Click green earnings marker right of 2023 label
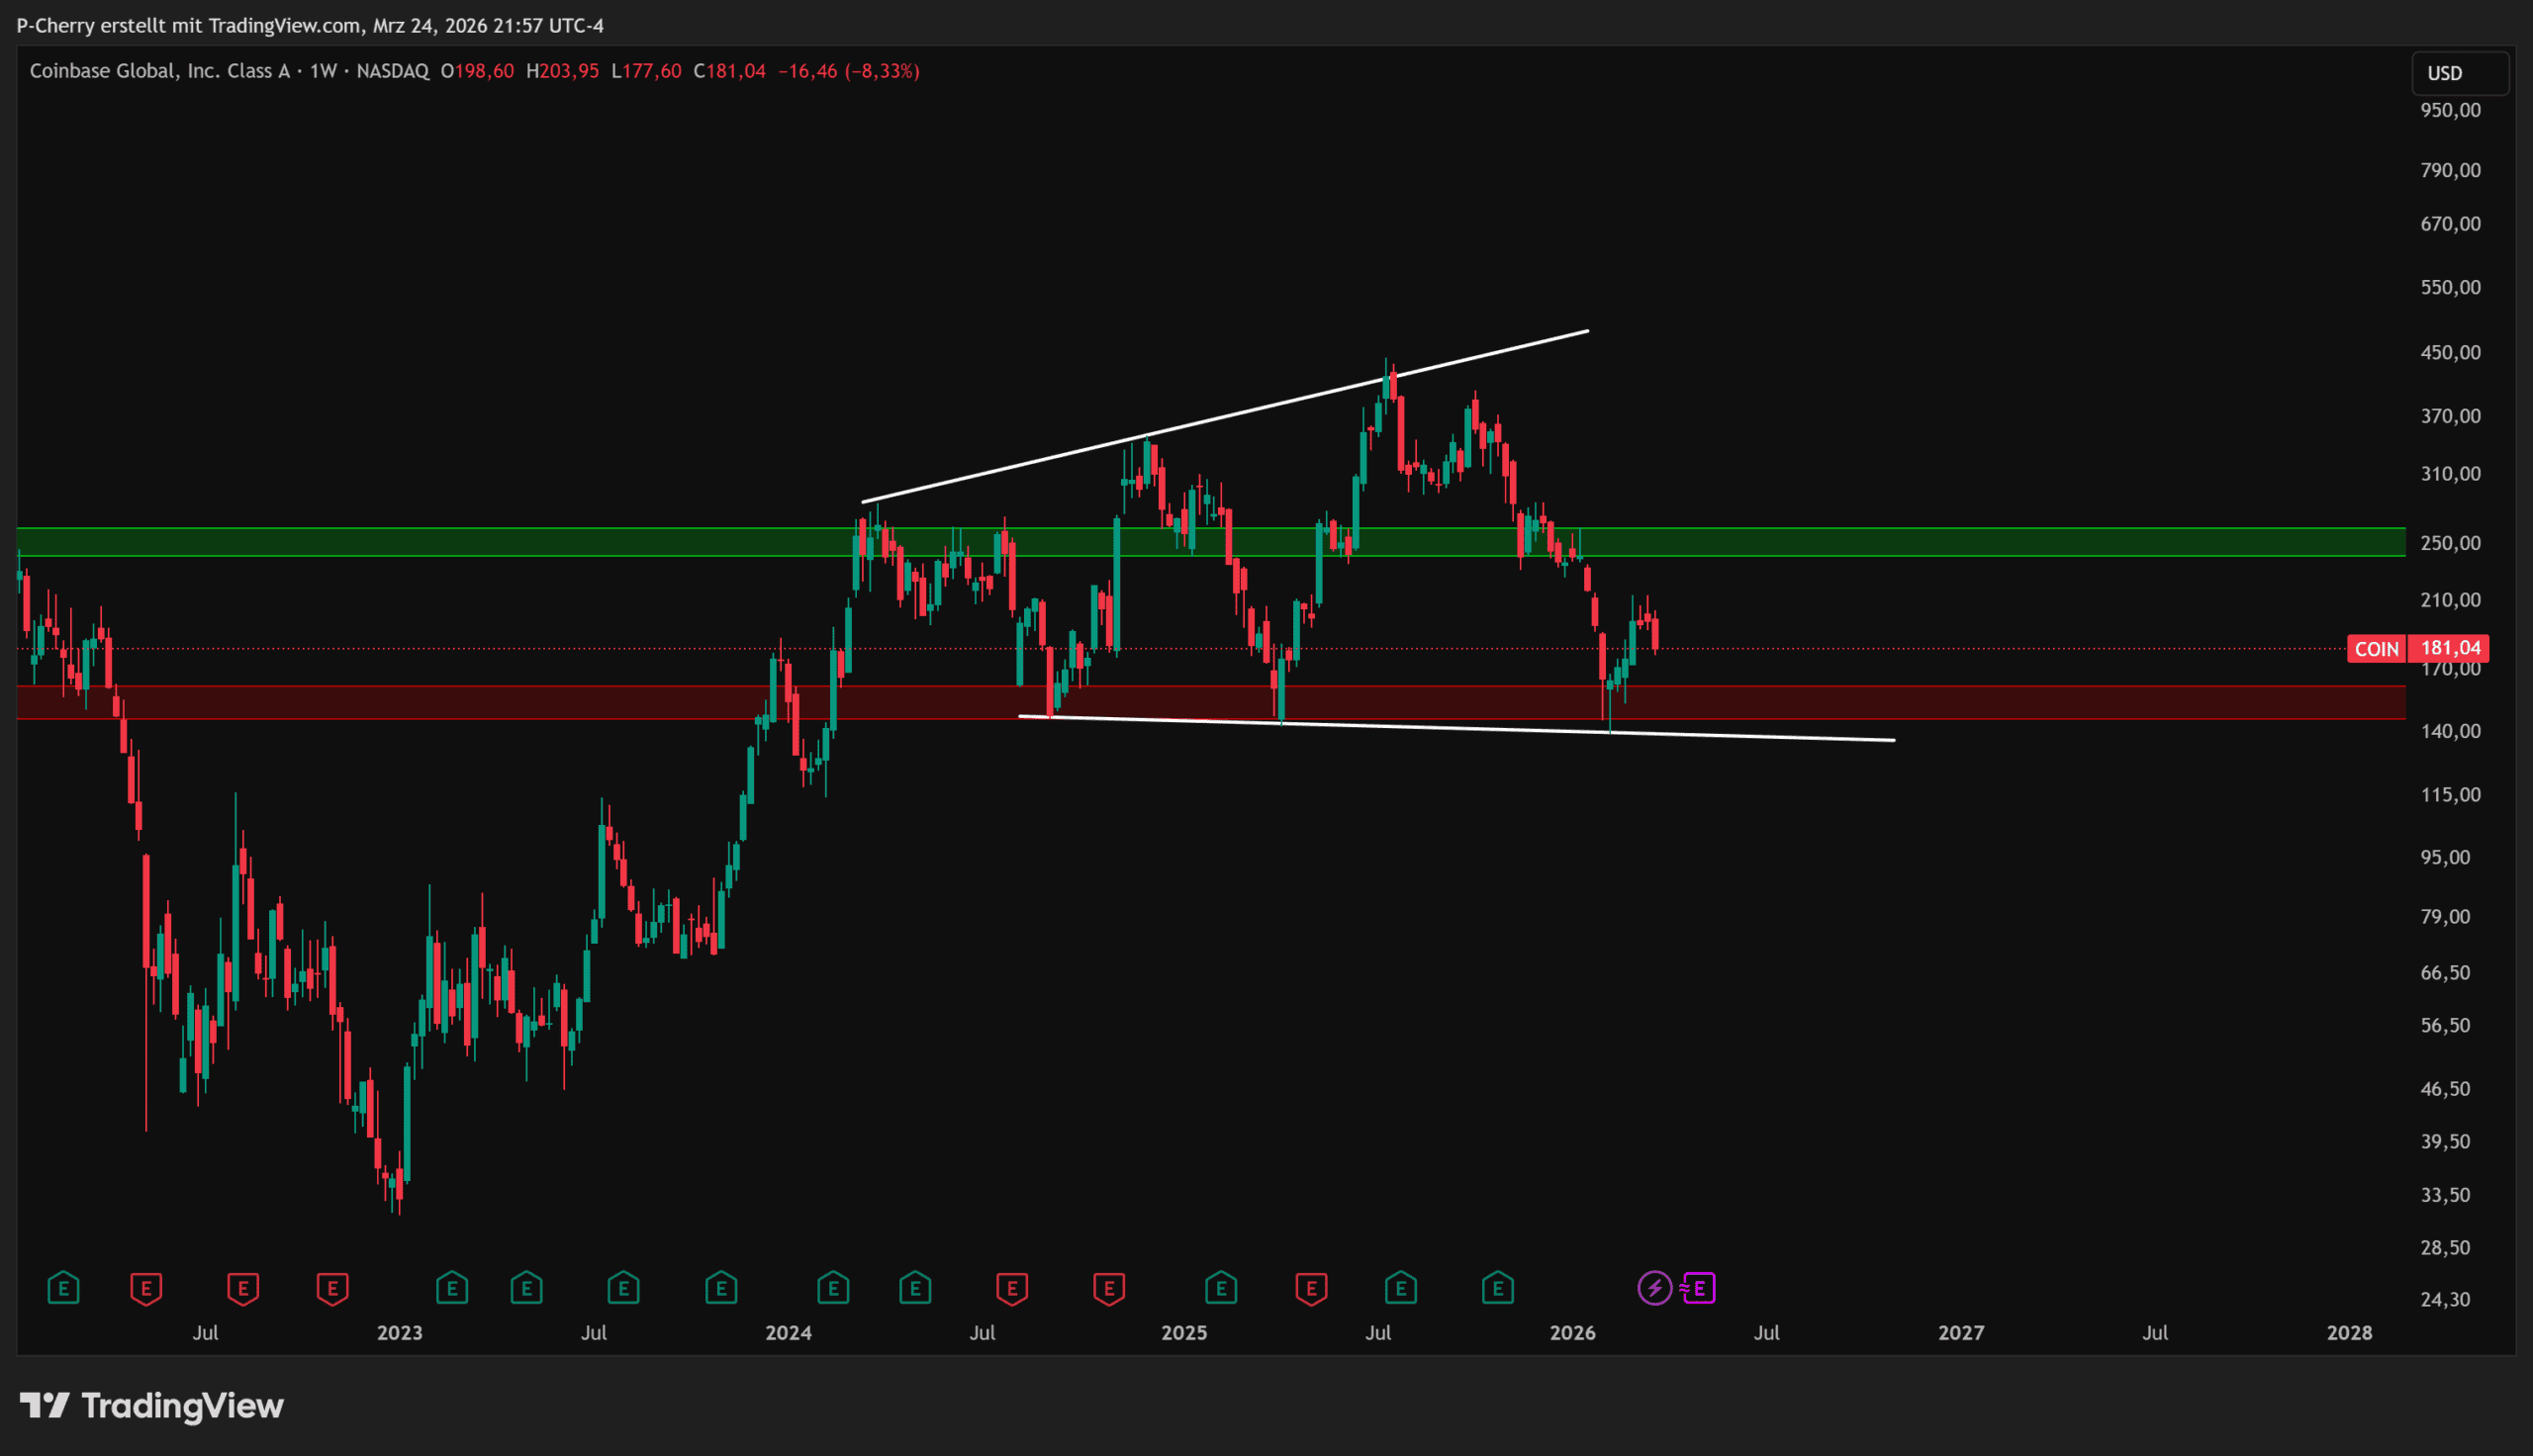The width and height of the screenshot is (2533, 1456). point(452,1287)
